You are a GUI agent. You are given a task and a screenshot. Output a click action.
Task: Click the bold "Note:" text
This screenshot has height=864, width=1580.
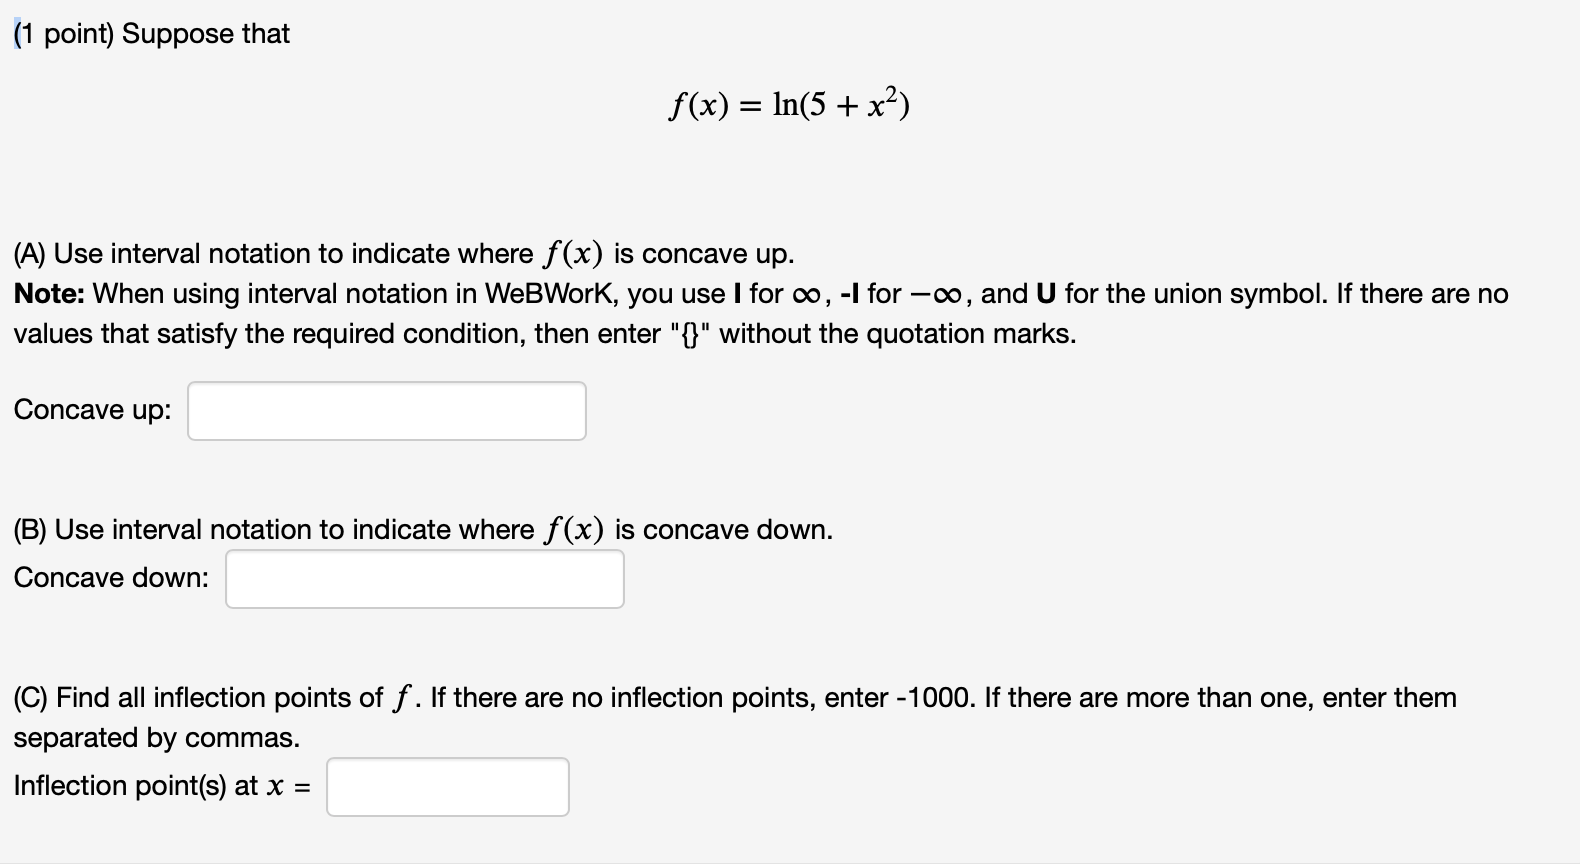point(47,293)
